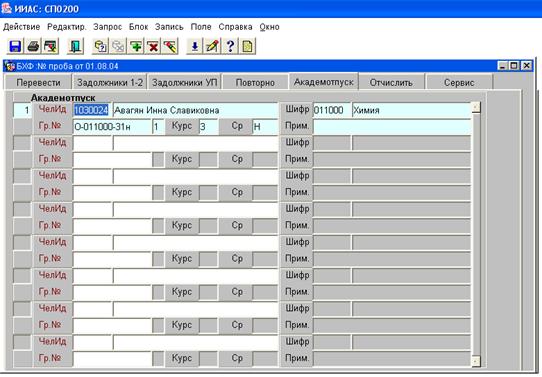Open the Действие menu
Image resolution: width=542 pixels, height=377 pixels.
[21, 27]
